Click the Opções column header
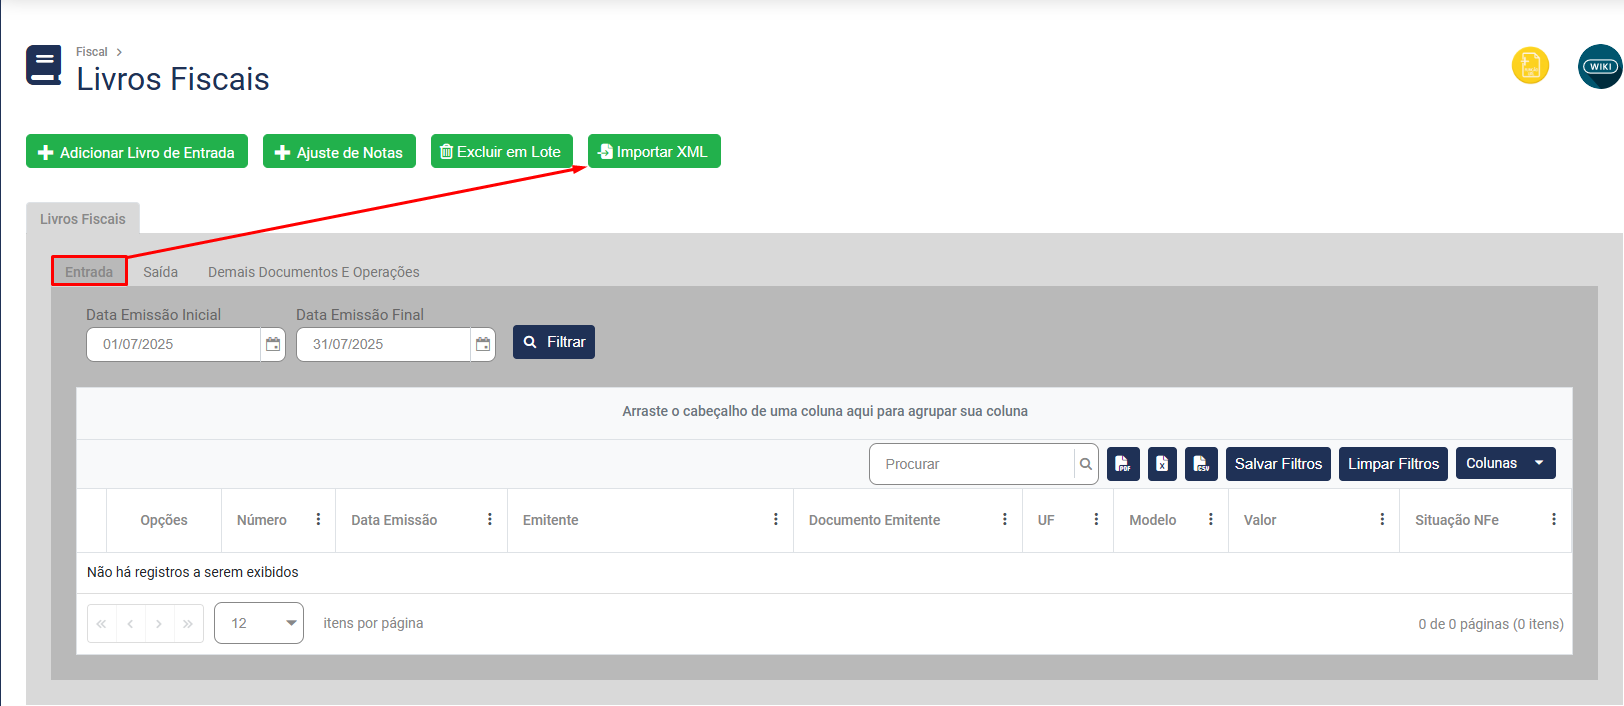Viewport: 1624px width, 706px height. (164, 520)
